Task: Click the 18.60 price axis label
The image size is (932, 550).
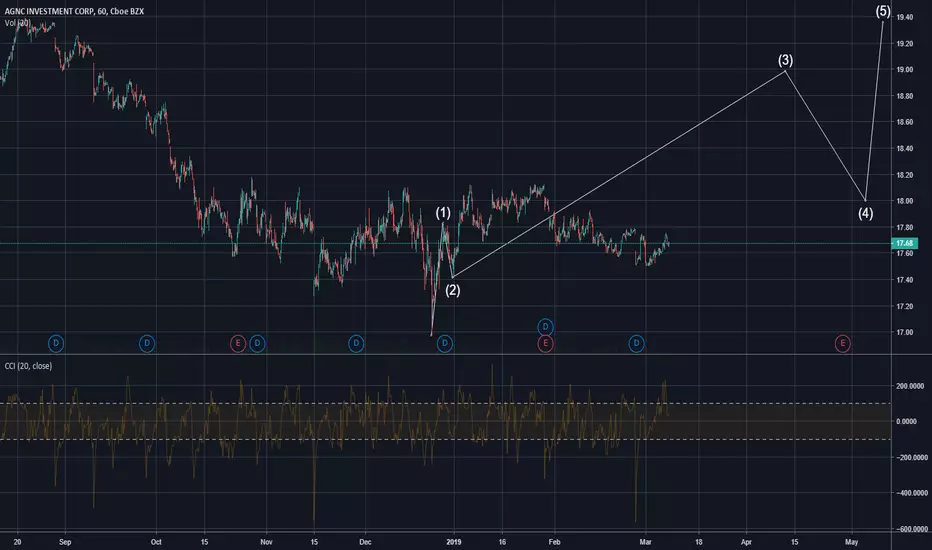Action: [x=905, y=122]
